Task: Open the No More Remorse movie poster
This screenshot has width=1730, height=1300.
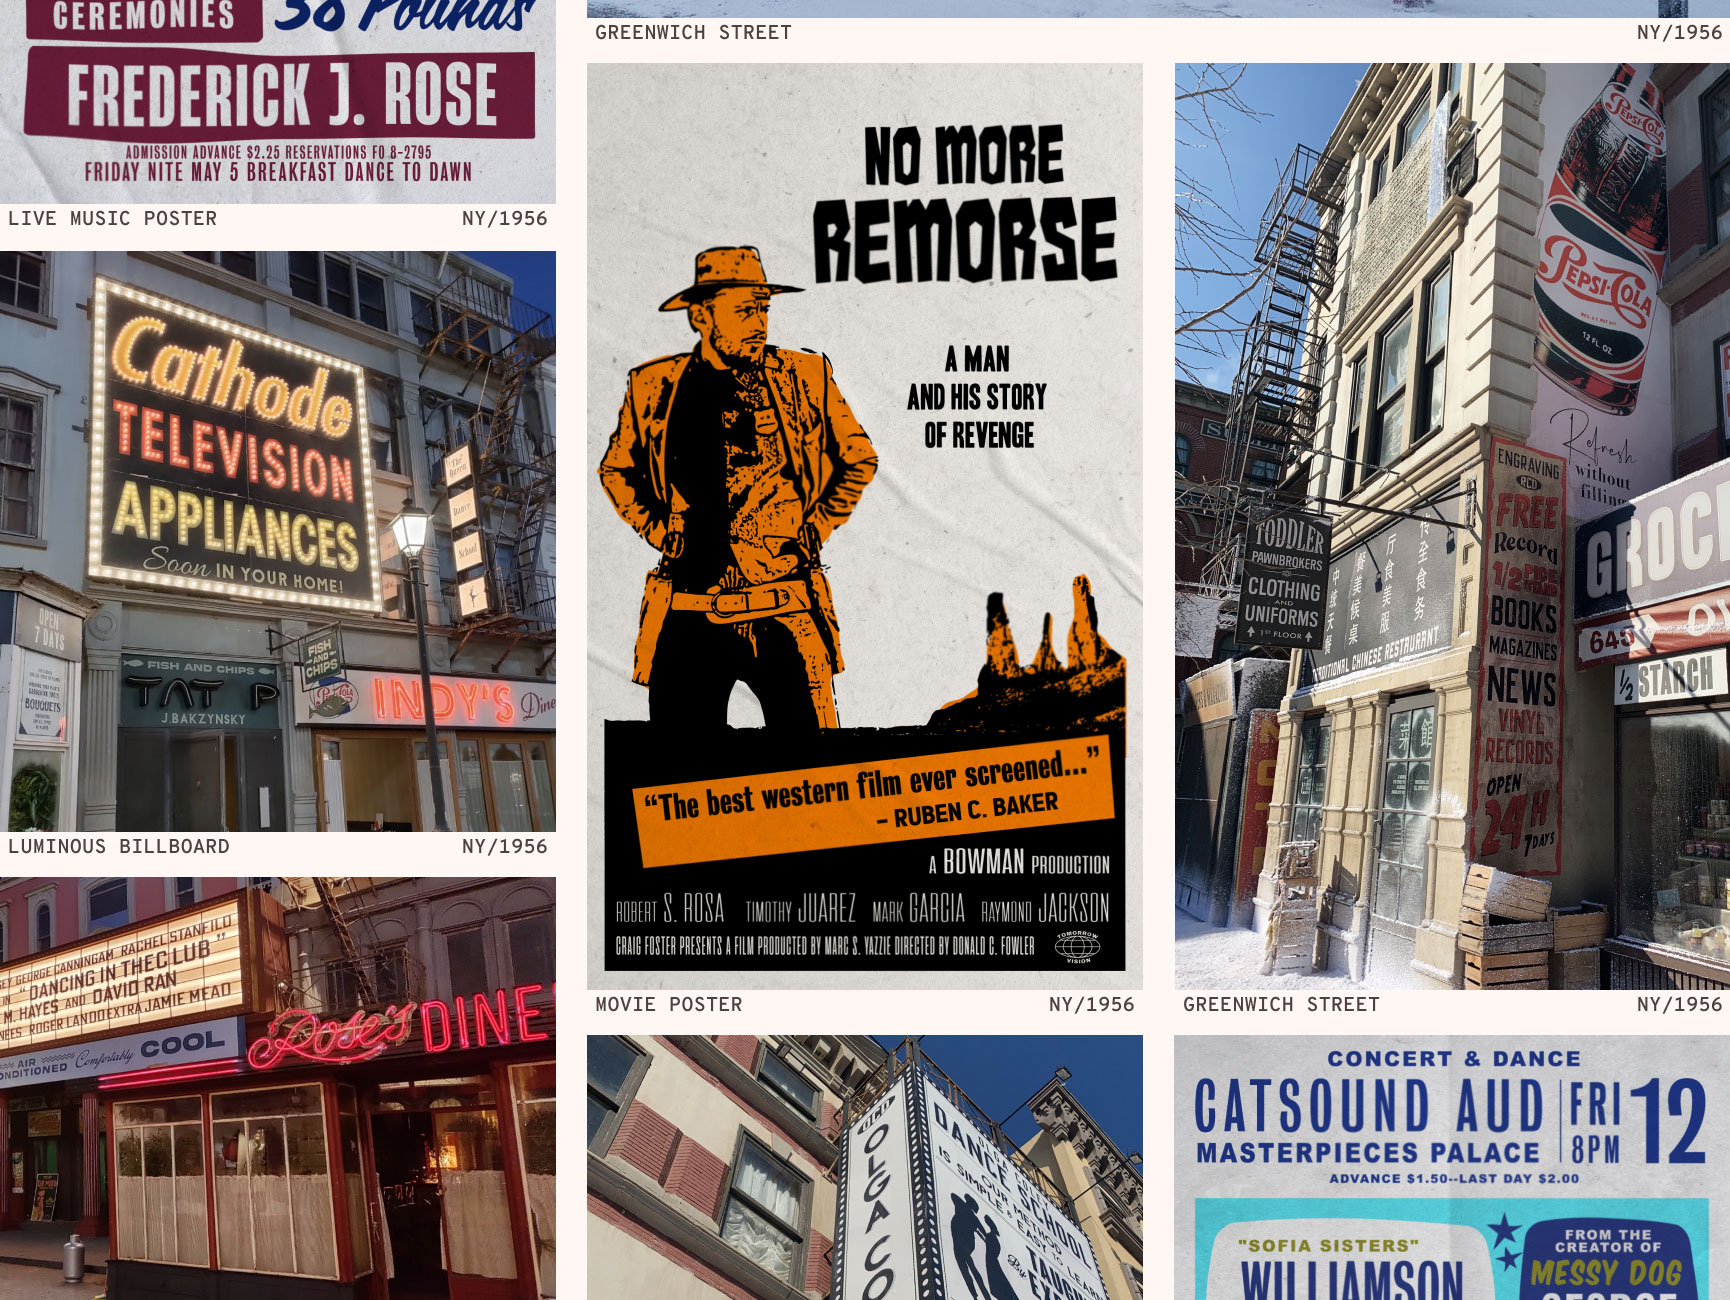Action: (x=865, y=526)
